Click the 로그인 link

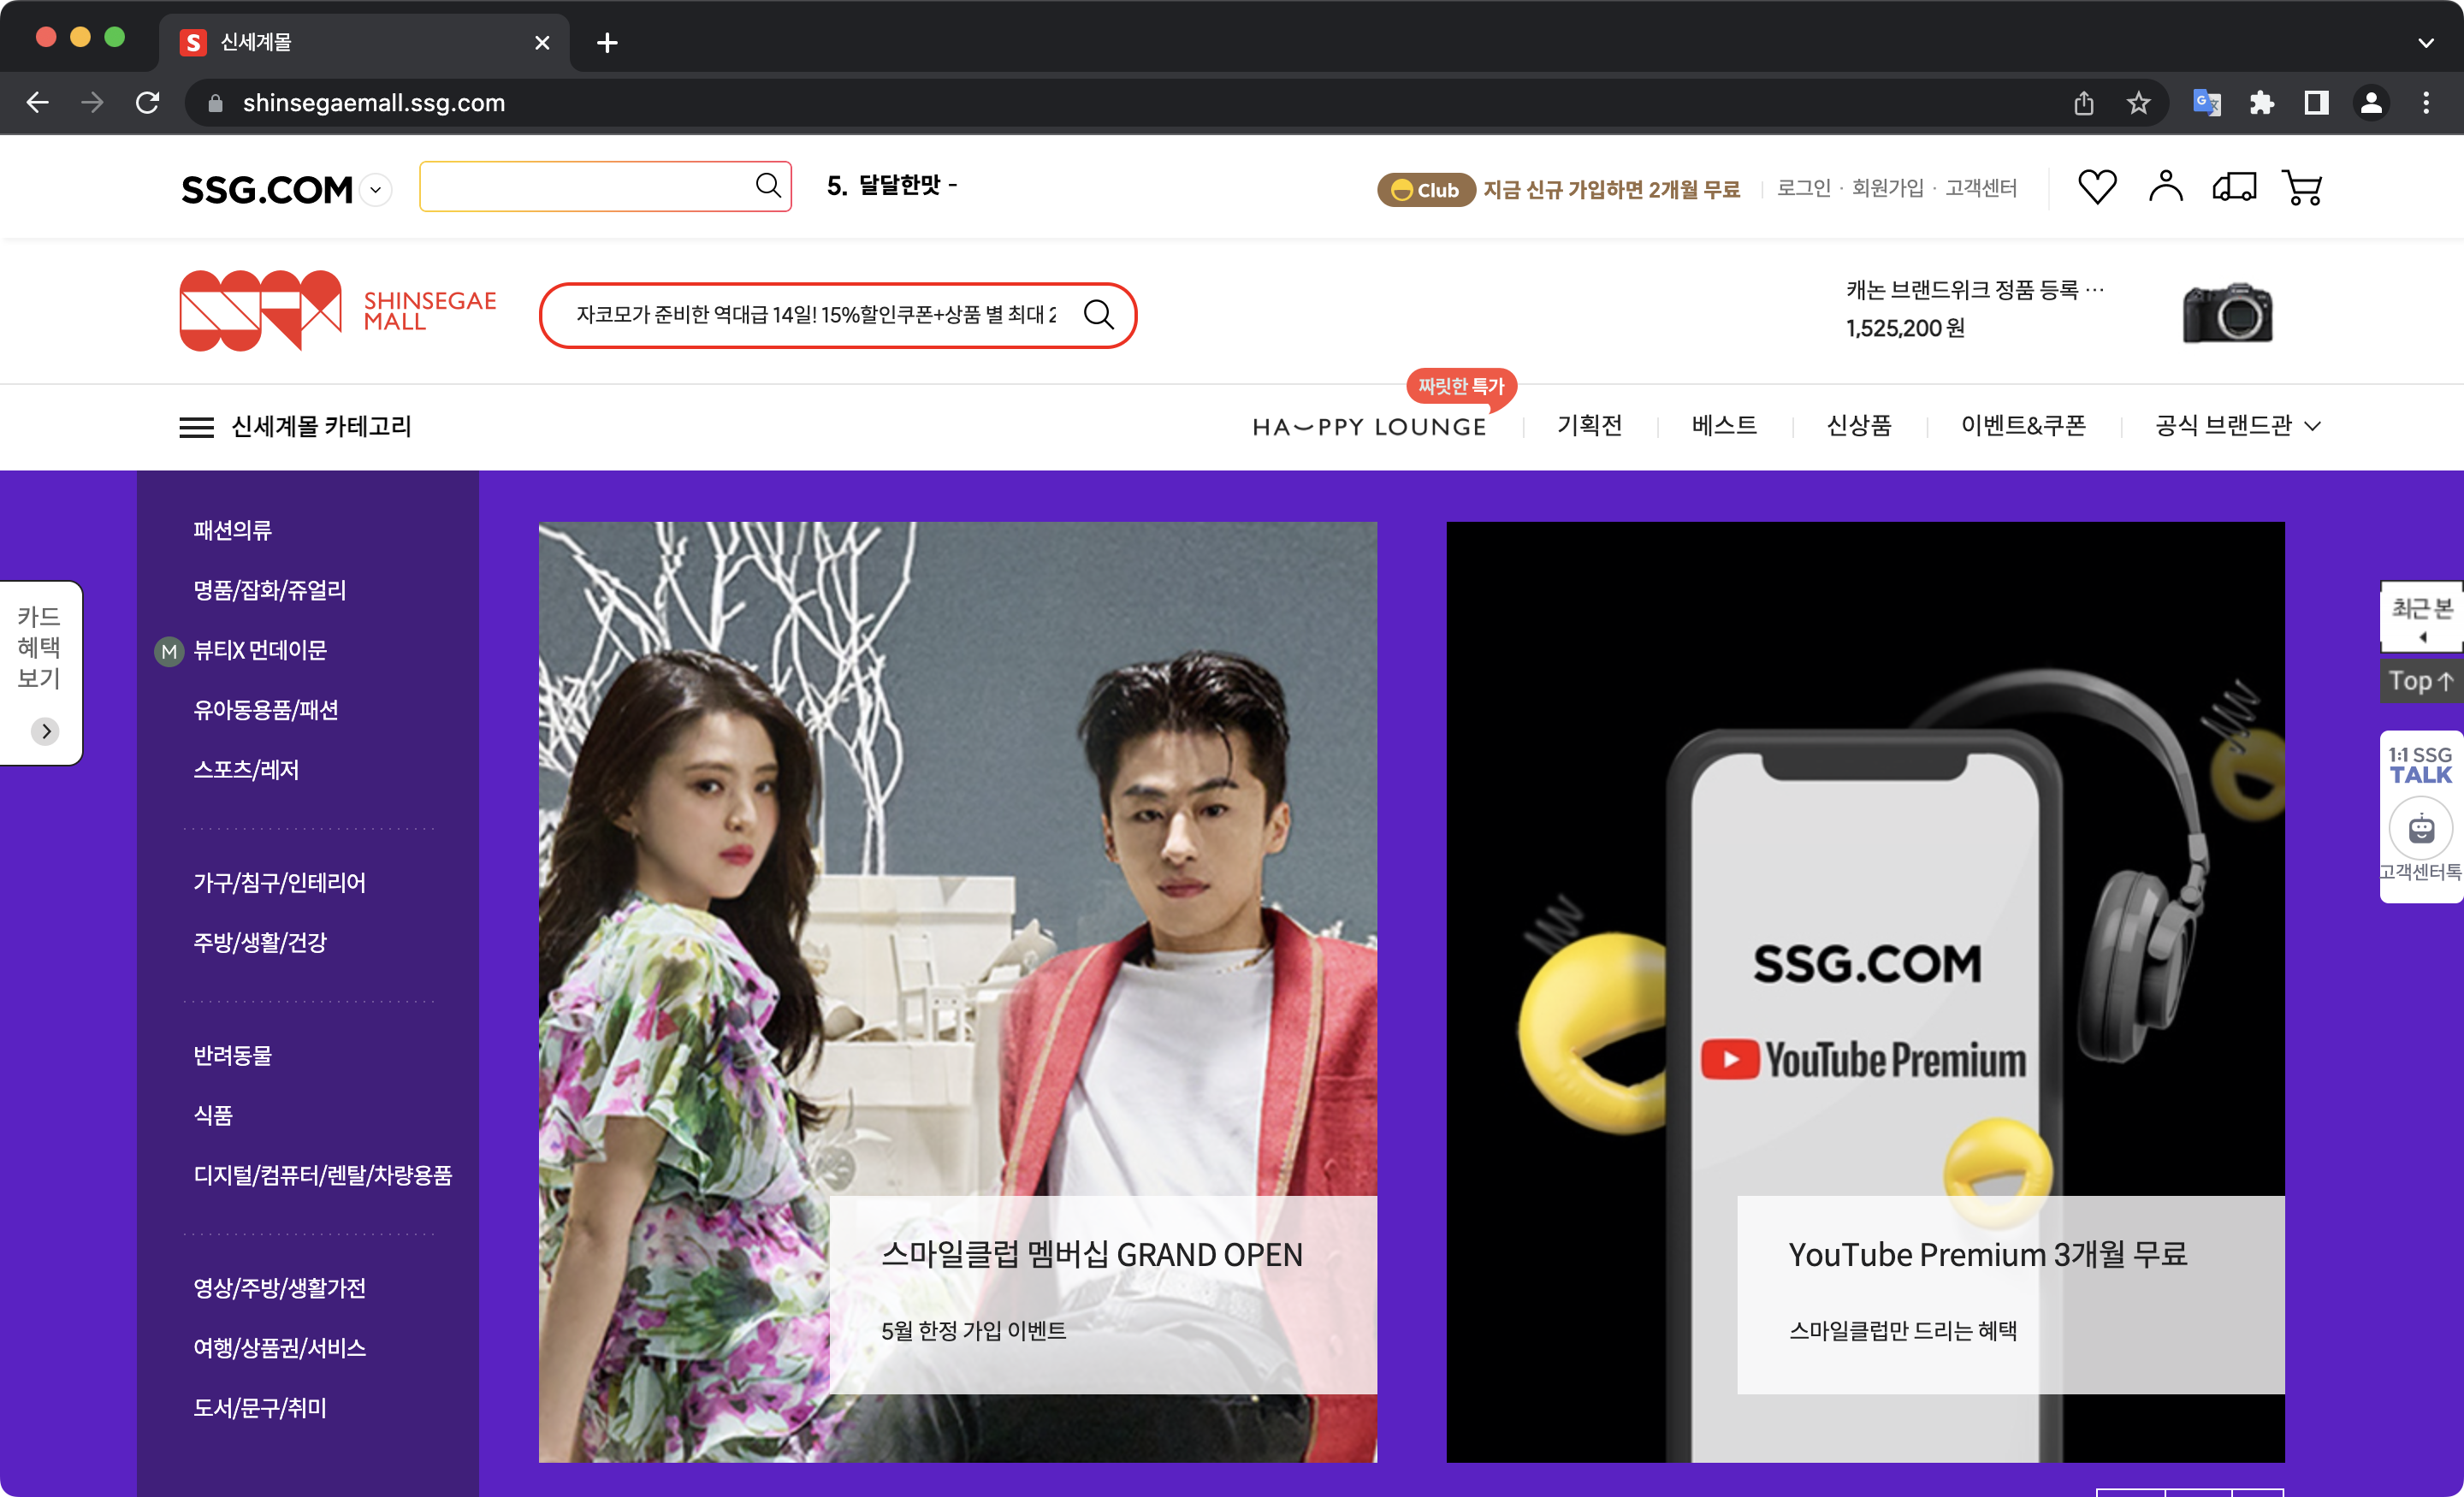click(1803, 188)
